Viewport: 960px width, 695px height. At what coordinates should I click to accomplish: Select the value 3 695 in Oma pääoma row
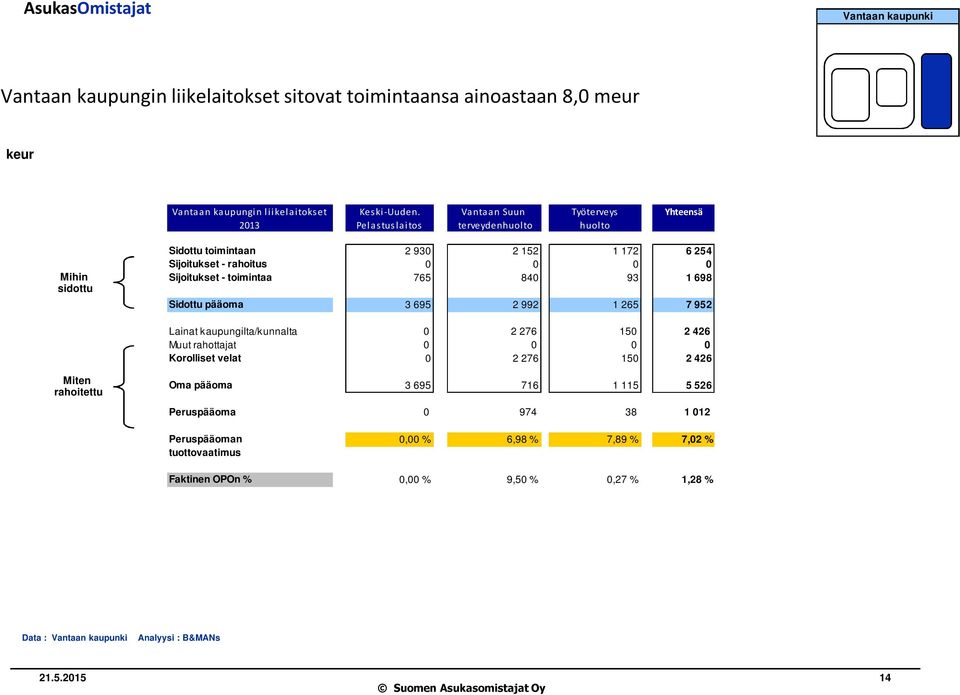point(418,385)
